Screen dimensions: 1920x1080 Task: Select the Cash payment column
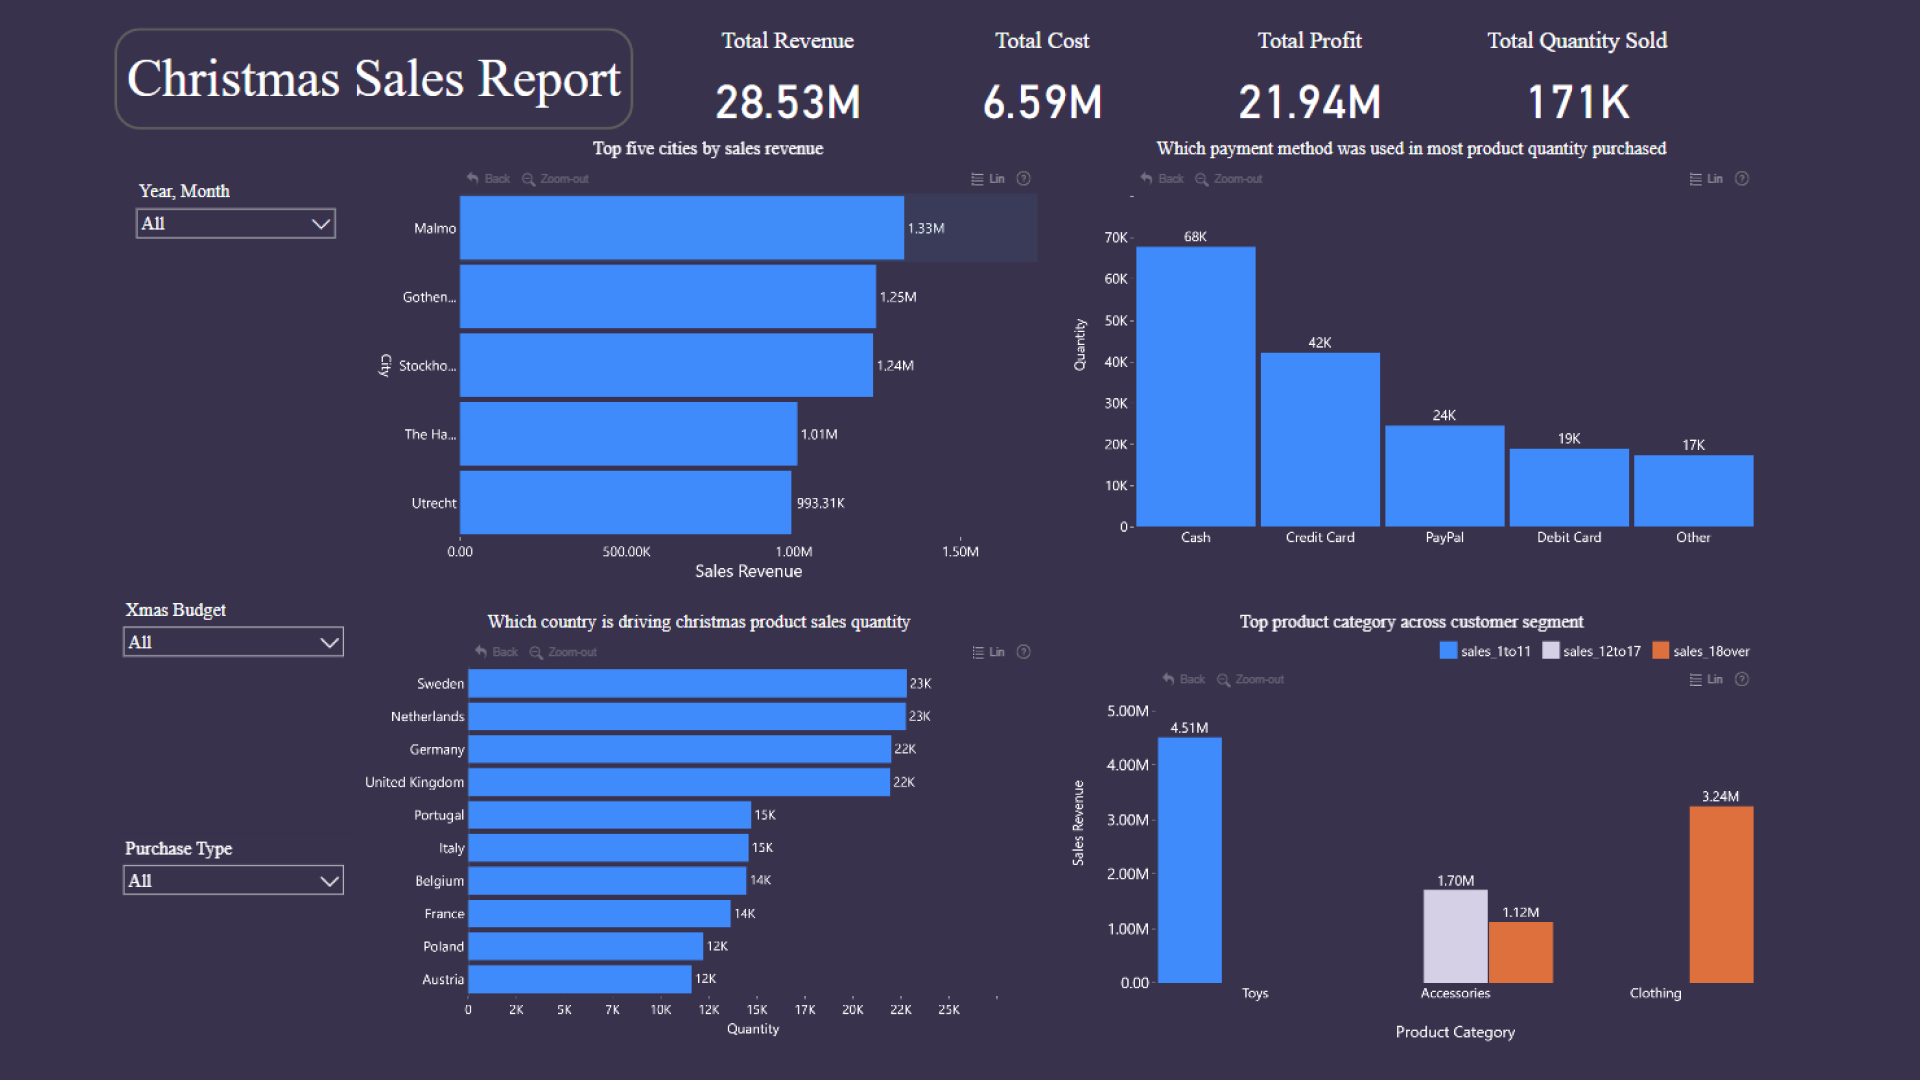[x=1196, y=387]
